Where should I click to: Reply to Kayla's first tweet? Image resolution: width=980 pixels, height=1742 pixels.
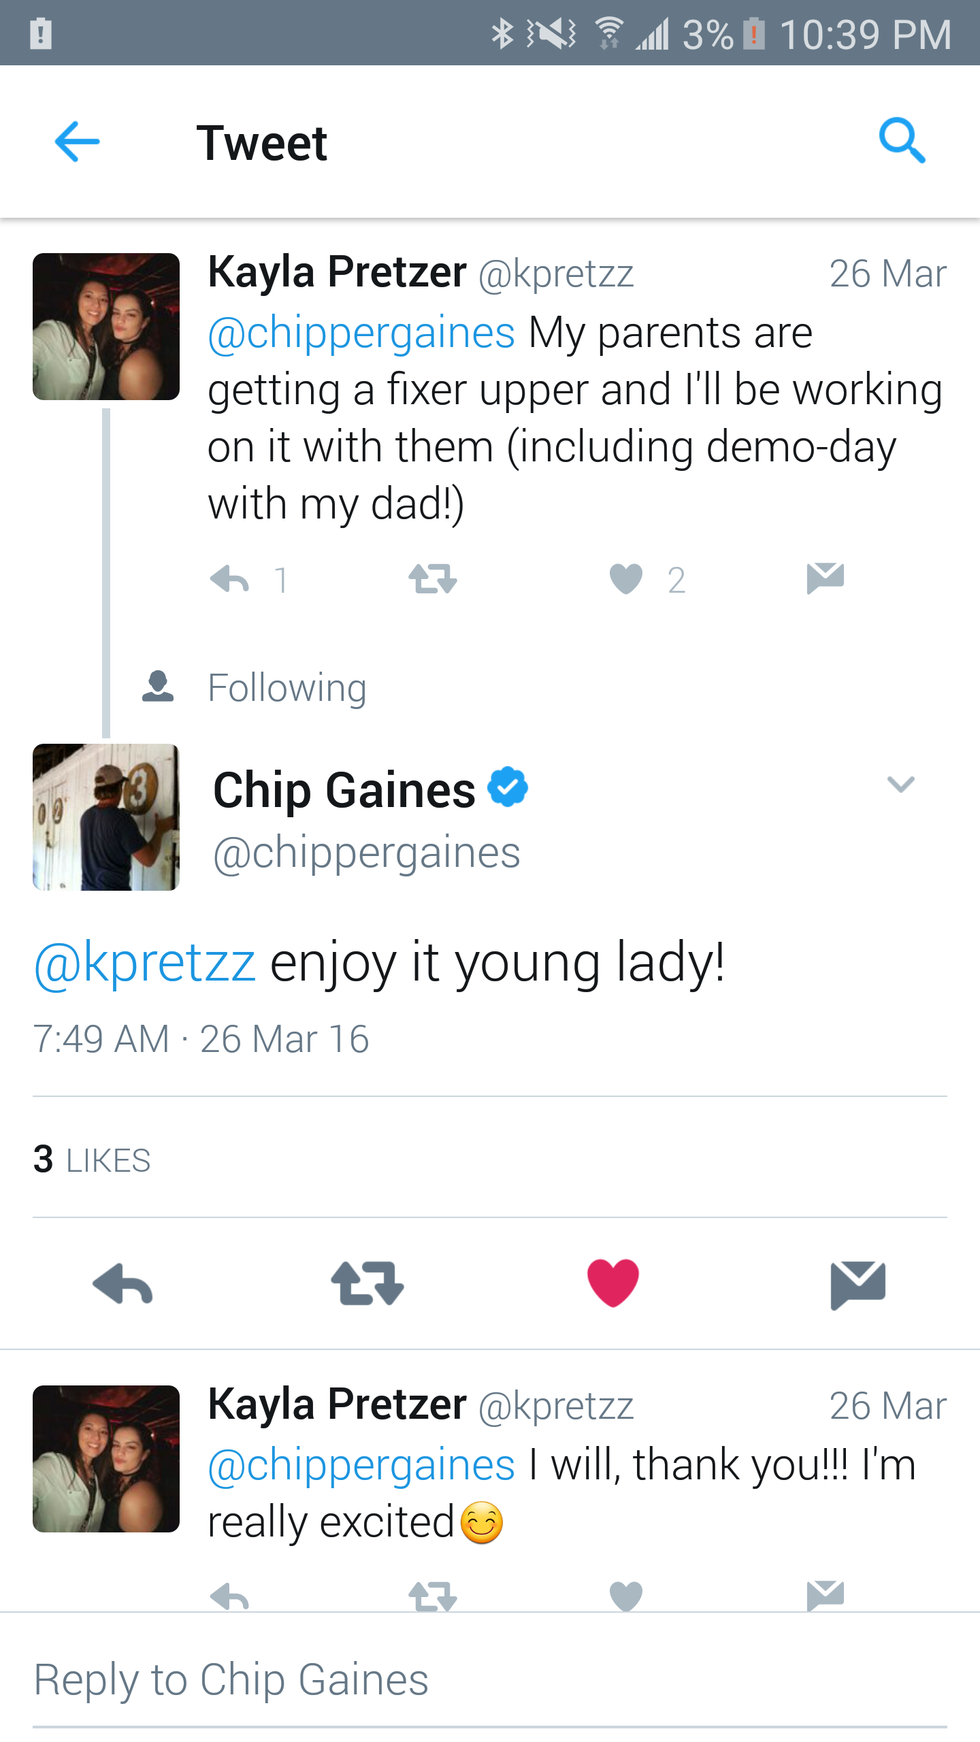point(230,579)
